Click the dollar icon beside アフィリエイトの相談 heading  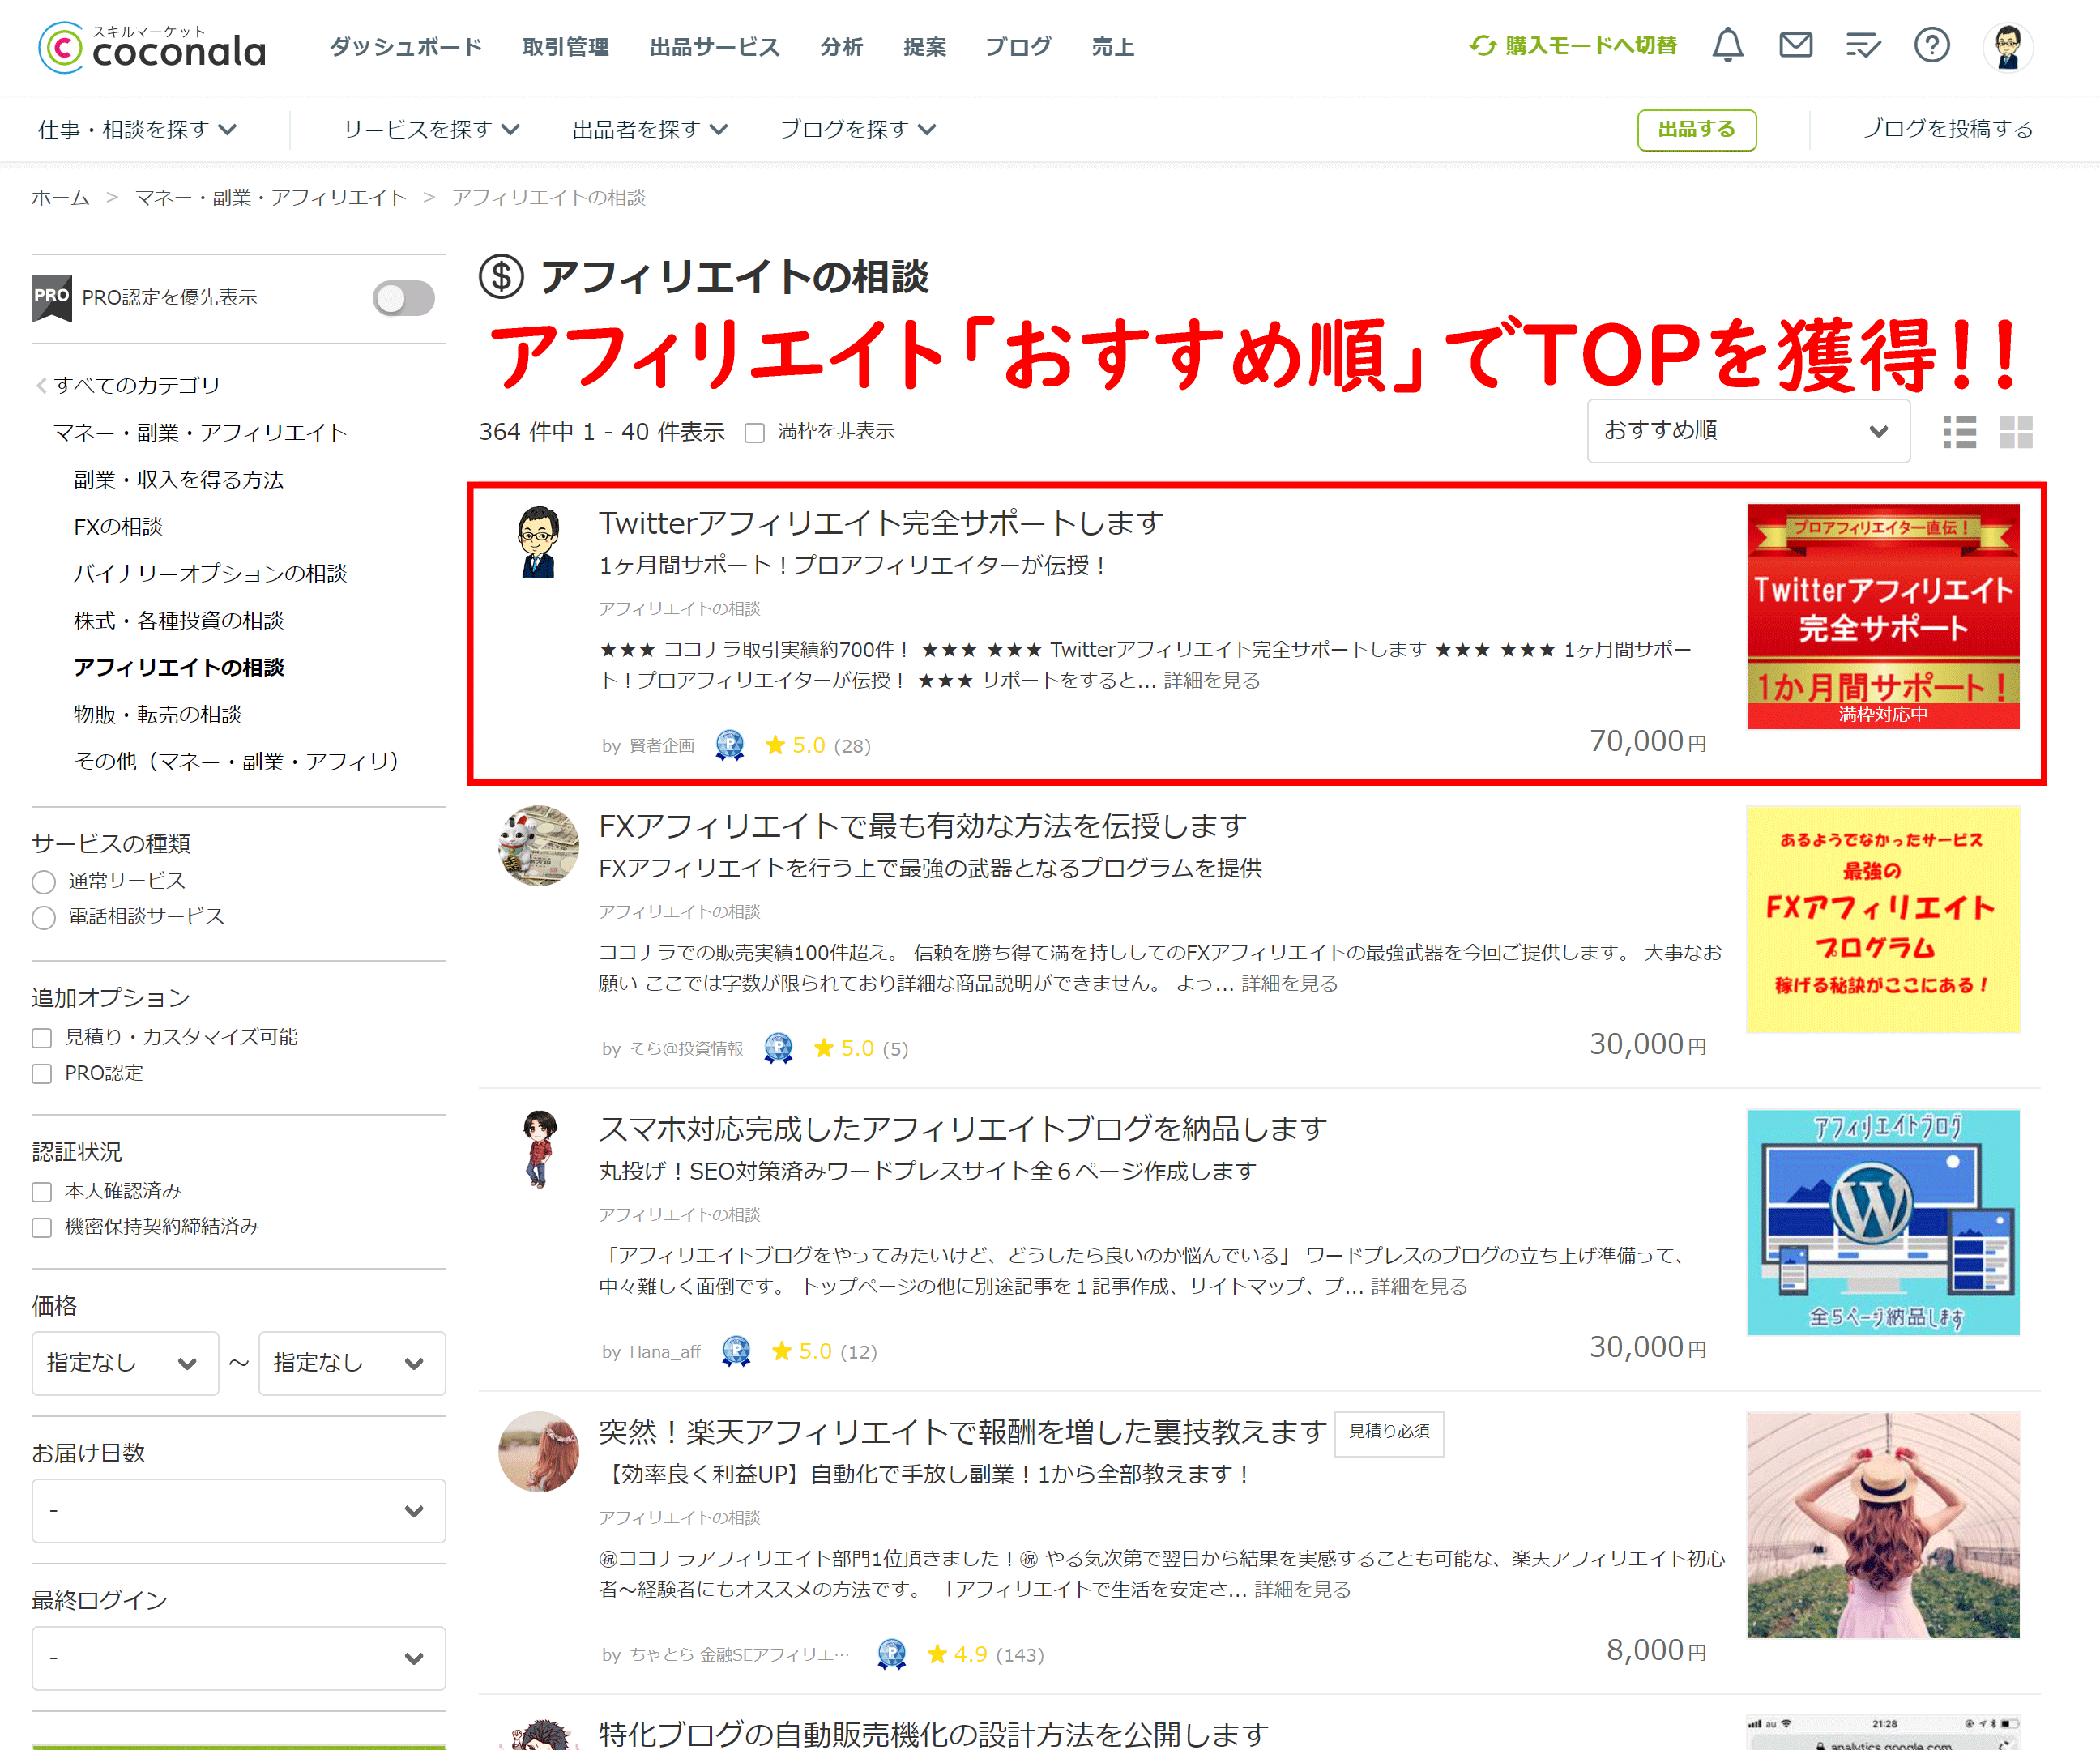point(503,279)
